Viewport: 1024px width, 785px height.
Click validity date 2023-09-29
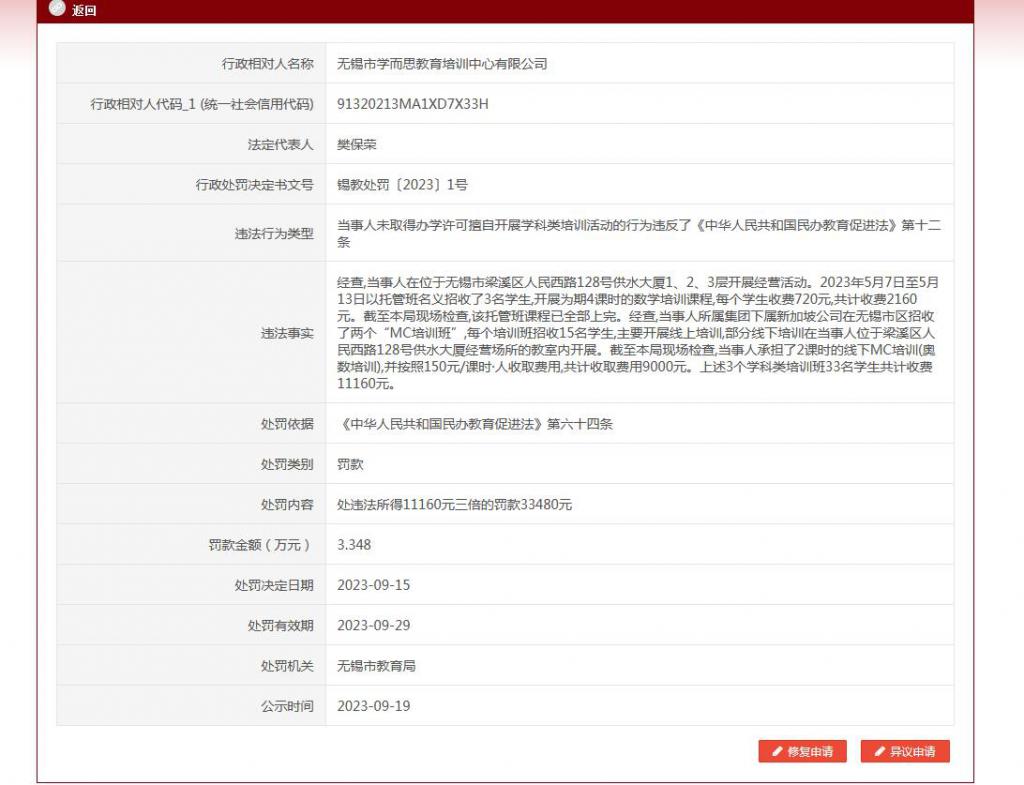[374, 625]
